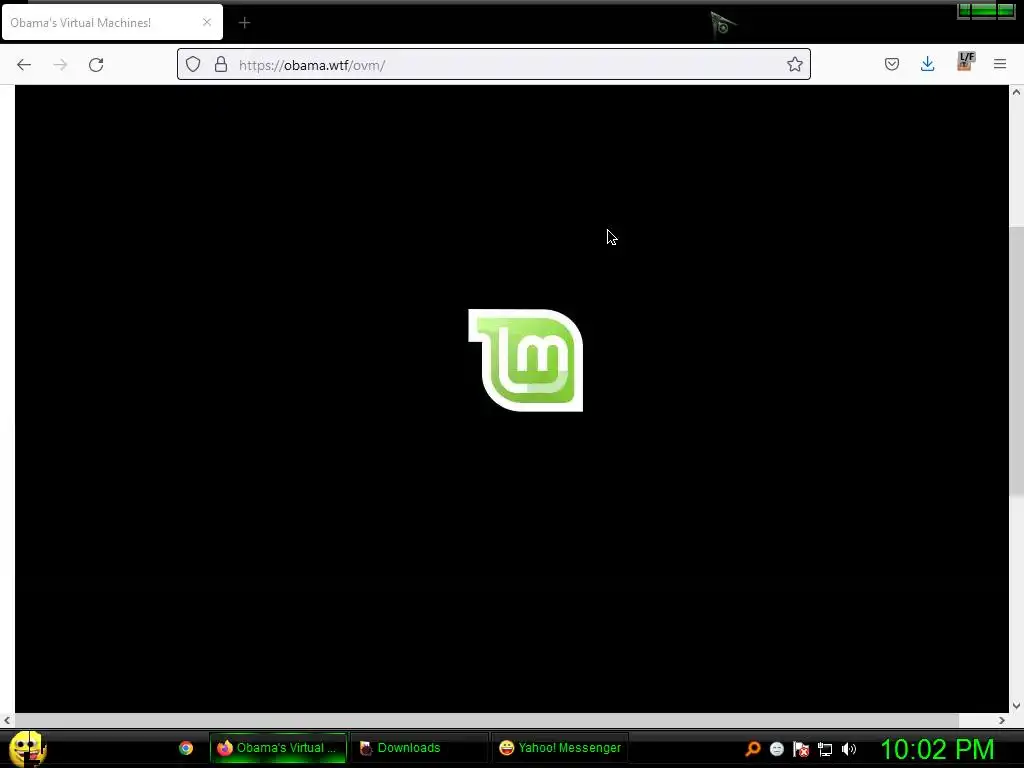Launch Chrome from the taskbar
The width and height of the screenshot is (1024, 768).
coord(186,748)
